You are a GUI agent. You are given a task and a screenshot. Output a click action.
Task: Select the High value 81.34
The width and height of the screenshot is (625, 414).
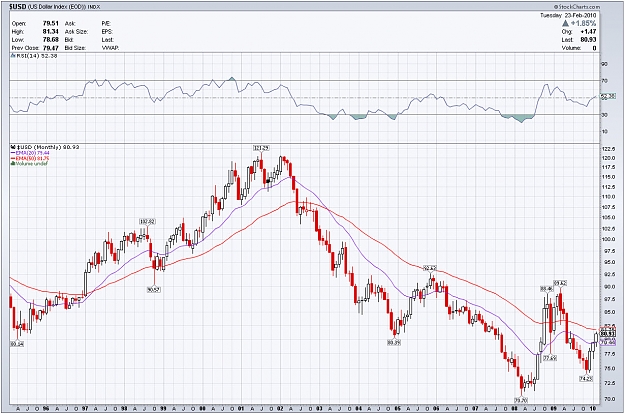pyautogui.click(x=51, y=31)
